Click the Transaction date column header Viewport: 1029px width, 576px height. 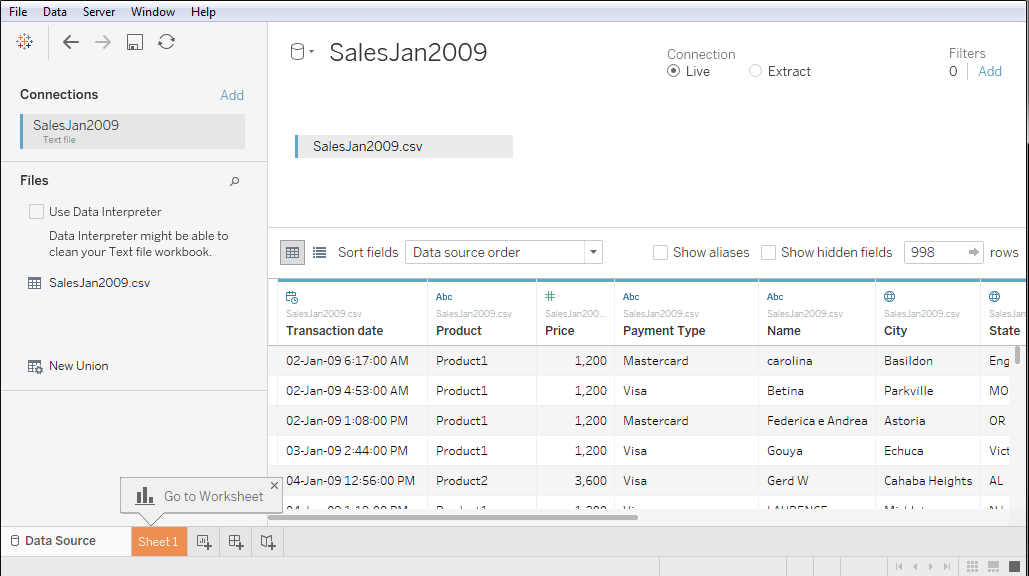[352, 314]
